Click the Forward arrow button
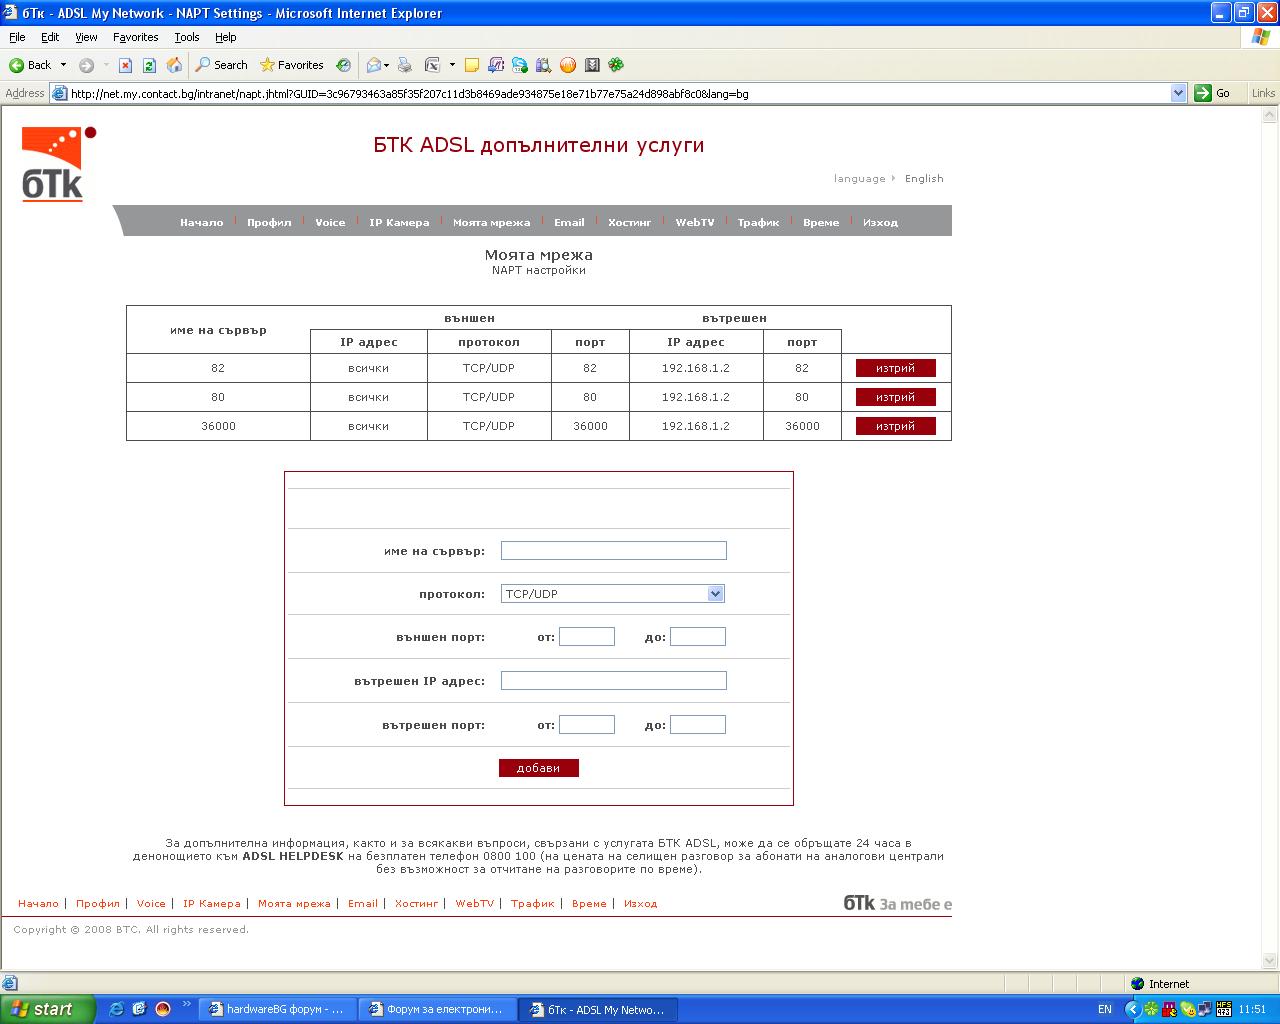The width and height of the screenshot is (1280, 1024). click(x=86, y=65)
